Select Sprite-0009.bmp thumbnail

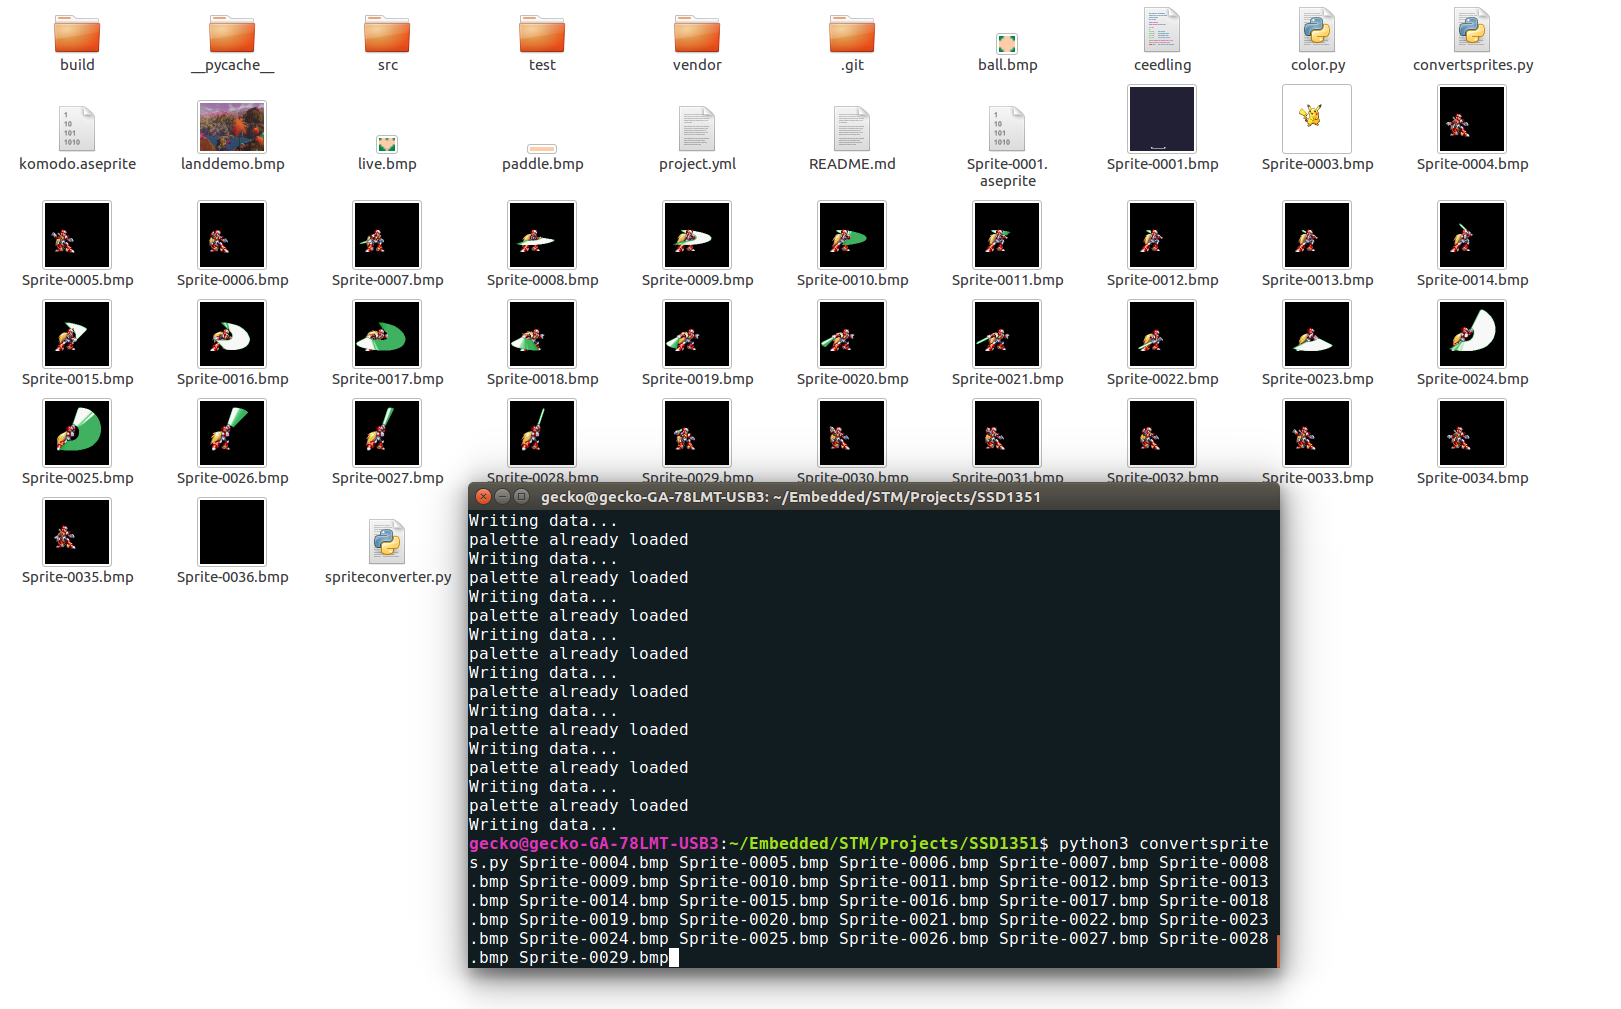697,235
